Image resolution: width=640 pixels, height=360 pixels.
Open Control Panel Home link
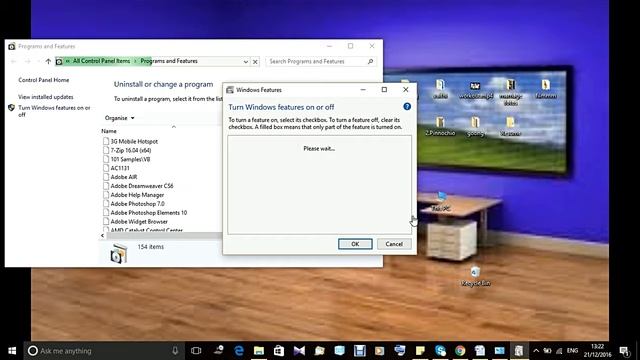coord(44,80)
